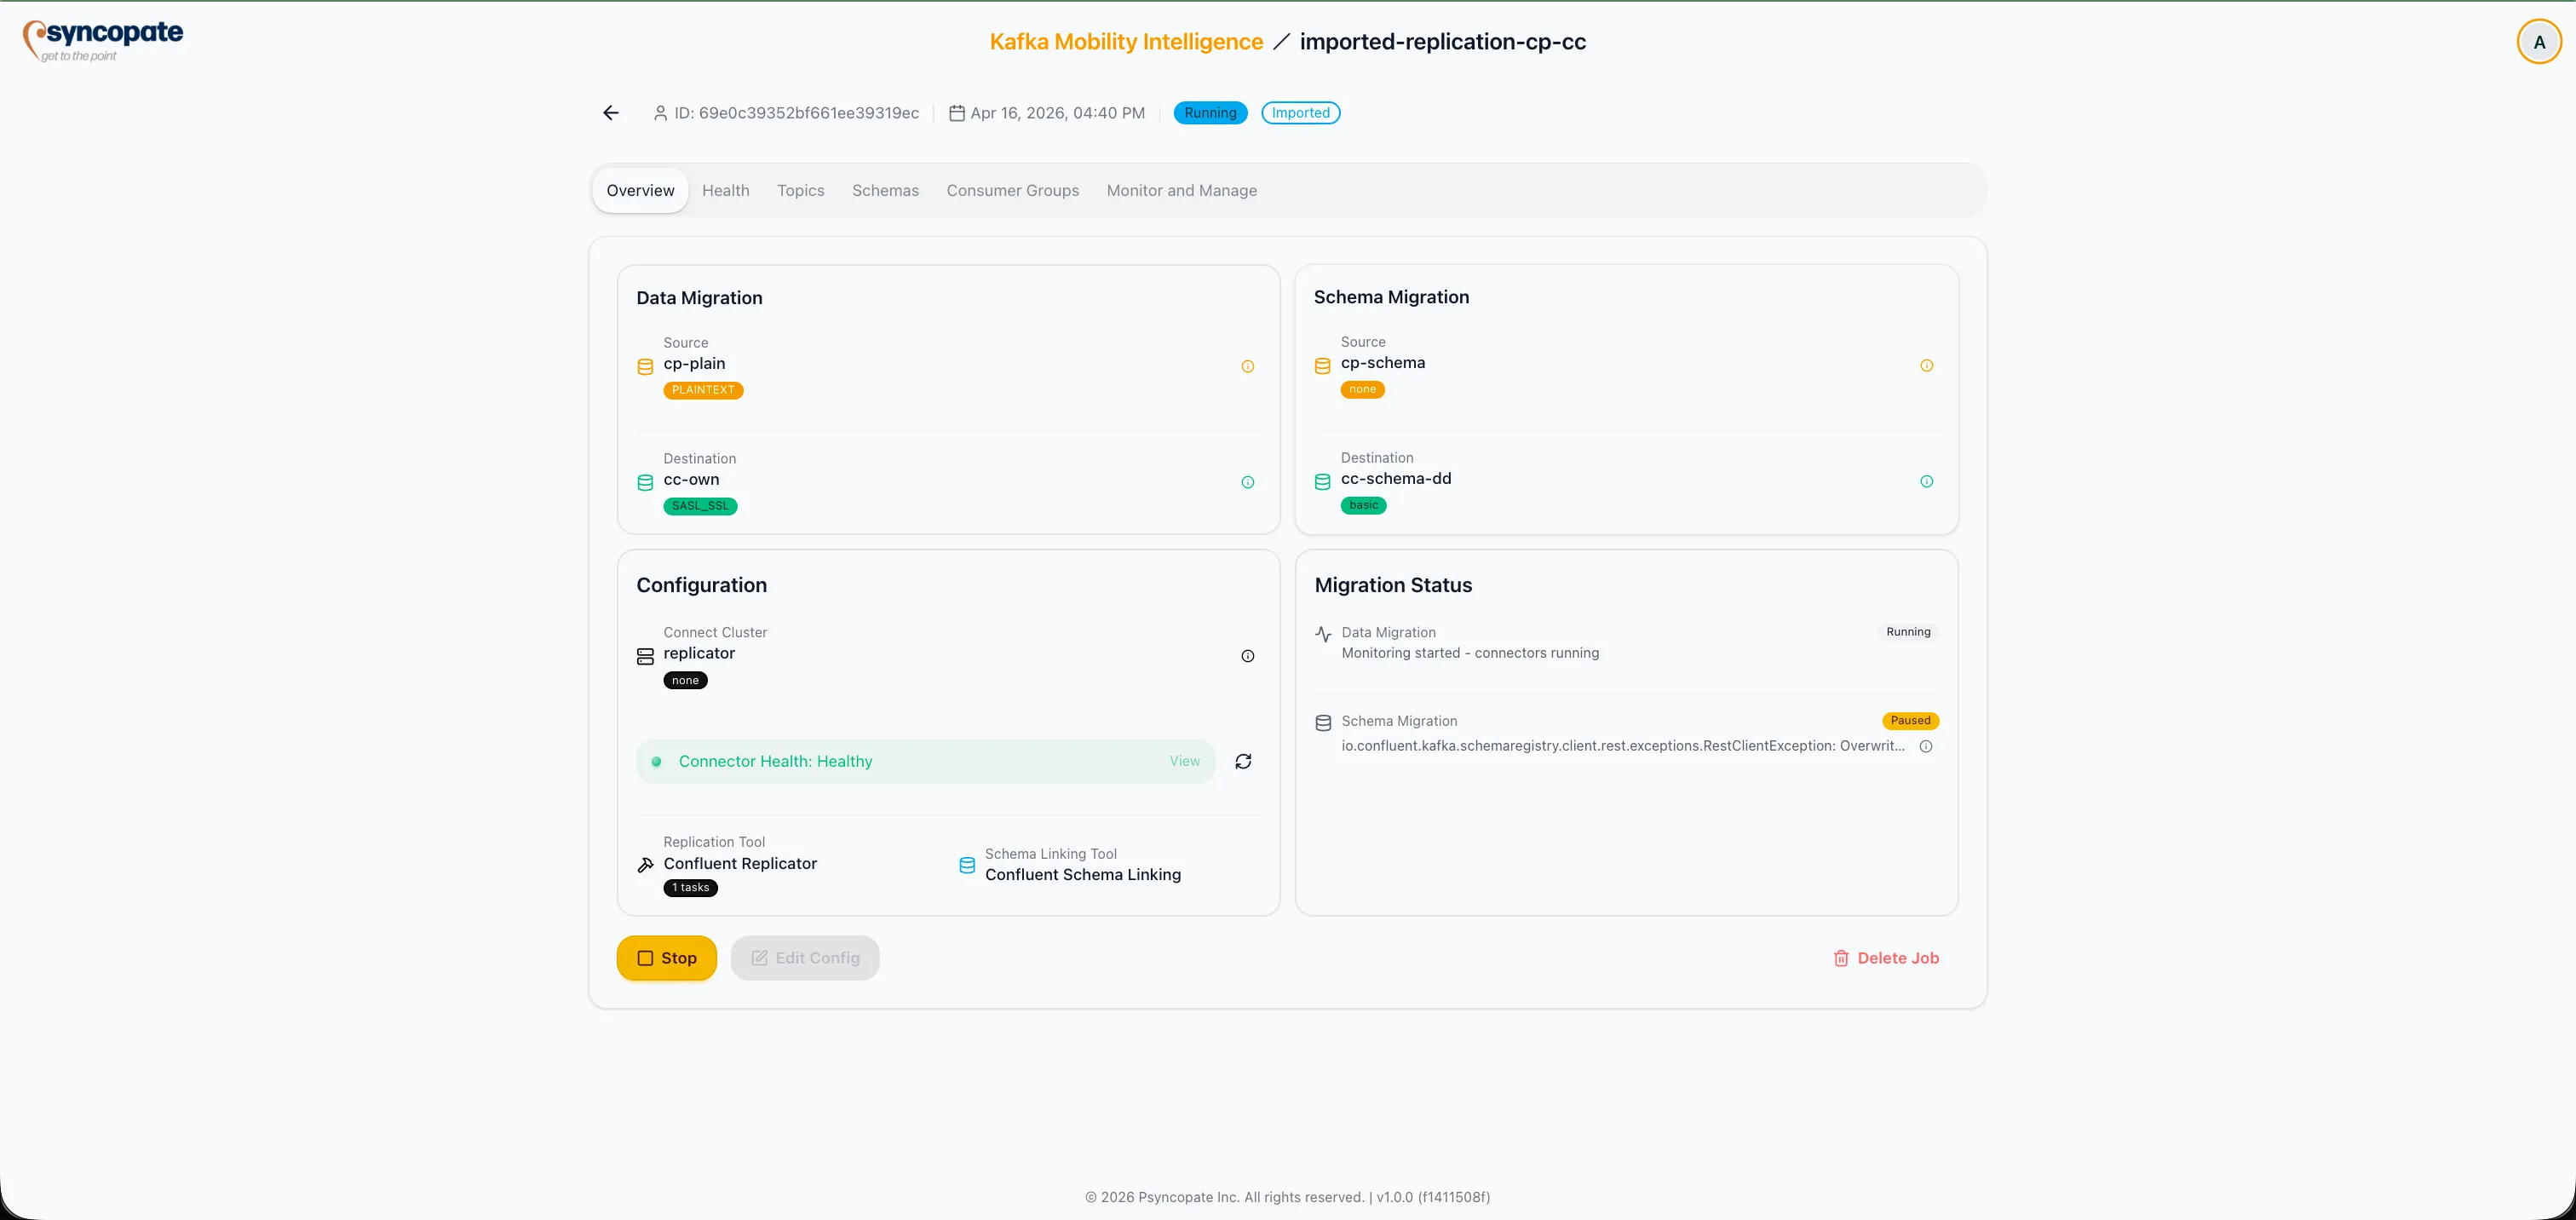The image size is (2576, 1220).
Task: Click the Paused badge on Schema Migration
Action: (x=1910, y=720)
